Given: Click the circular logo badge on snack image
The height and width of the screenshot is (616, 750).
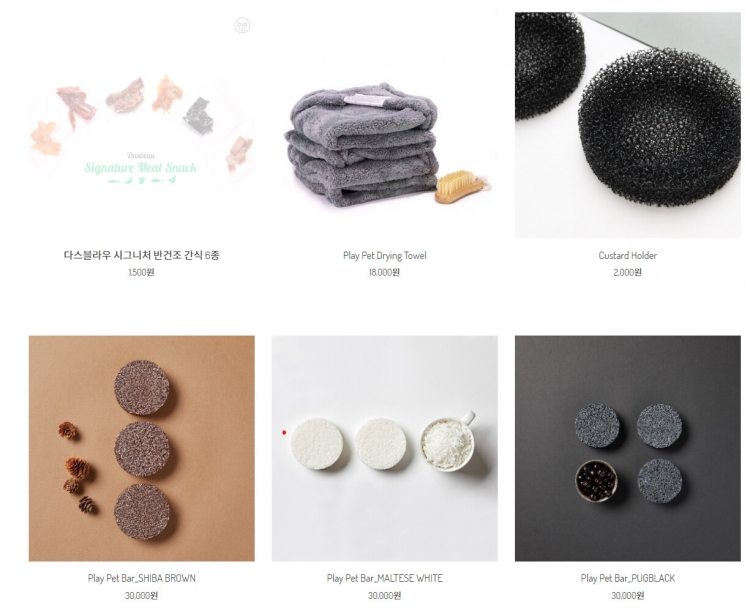Looking at the screenshot, I should click(x=242, y=25).
